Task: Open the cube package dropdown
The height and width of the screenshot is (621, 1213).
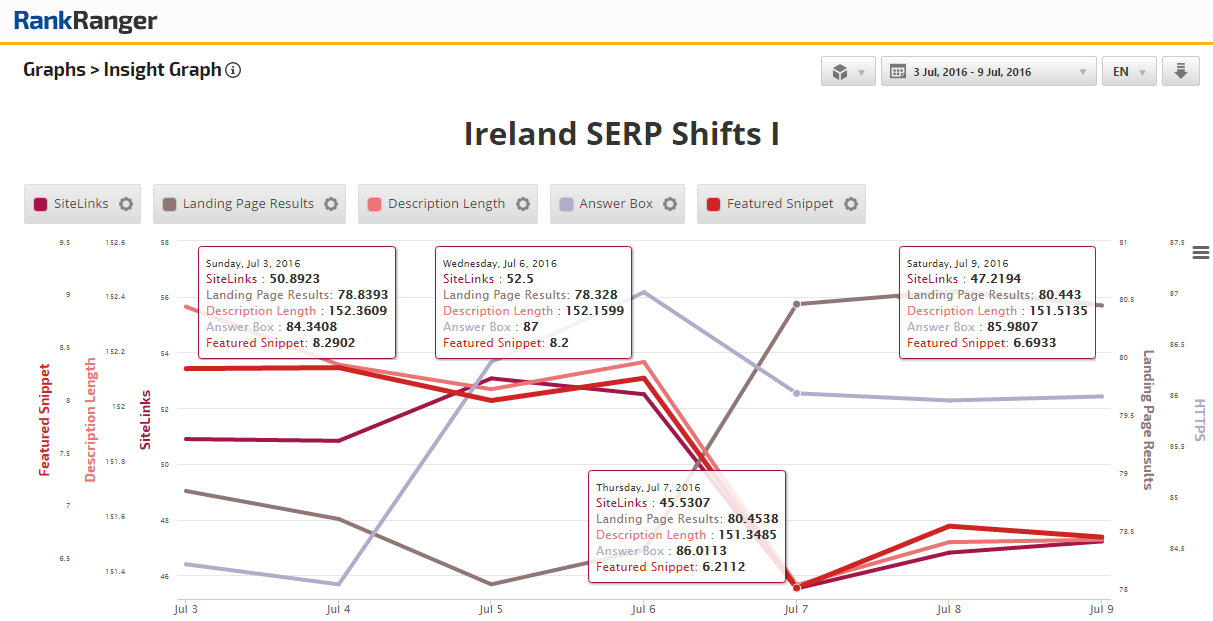Action: click(848, 72)
